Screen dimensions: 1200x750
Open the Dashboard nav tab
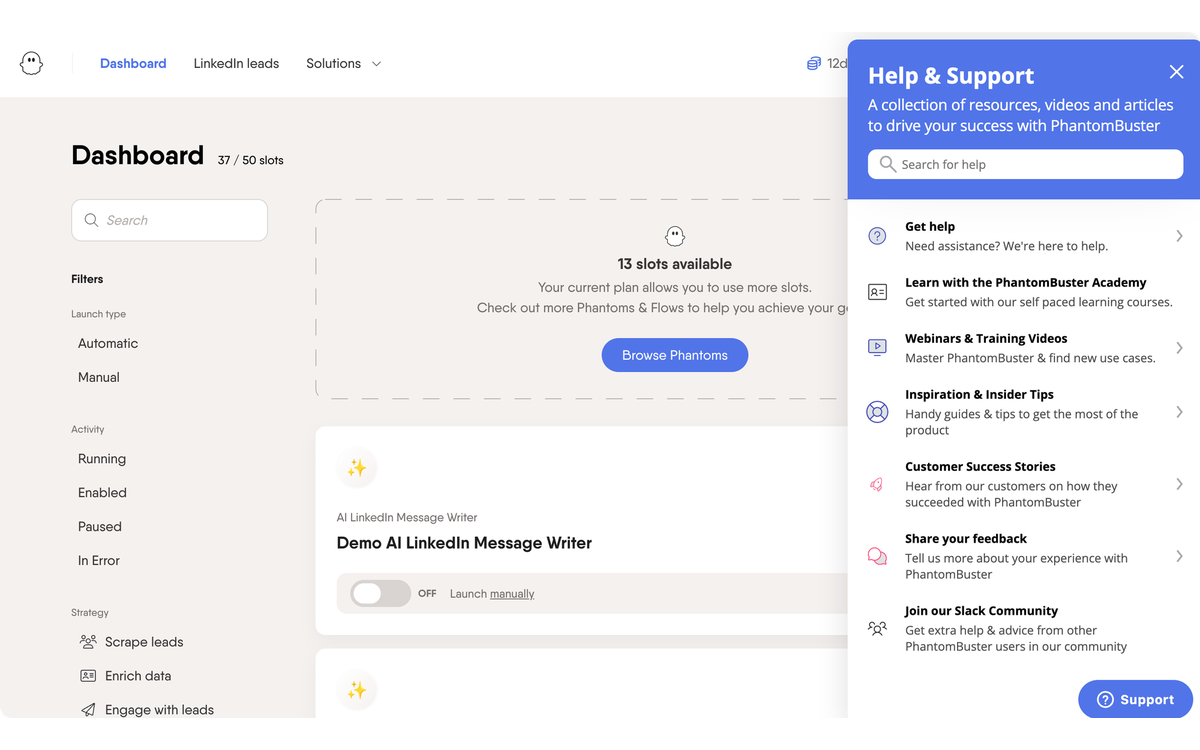133,63
